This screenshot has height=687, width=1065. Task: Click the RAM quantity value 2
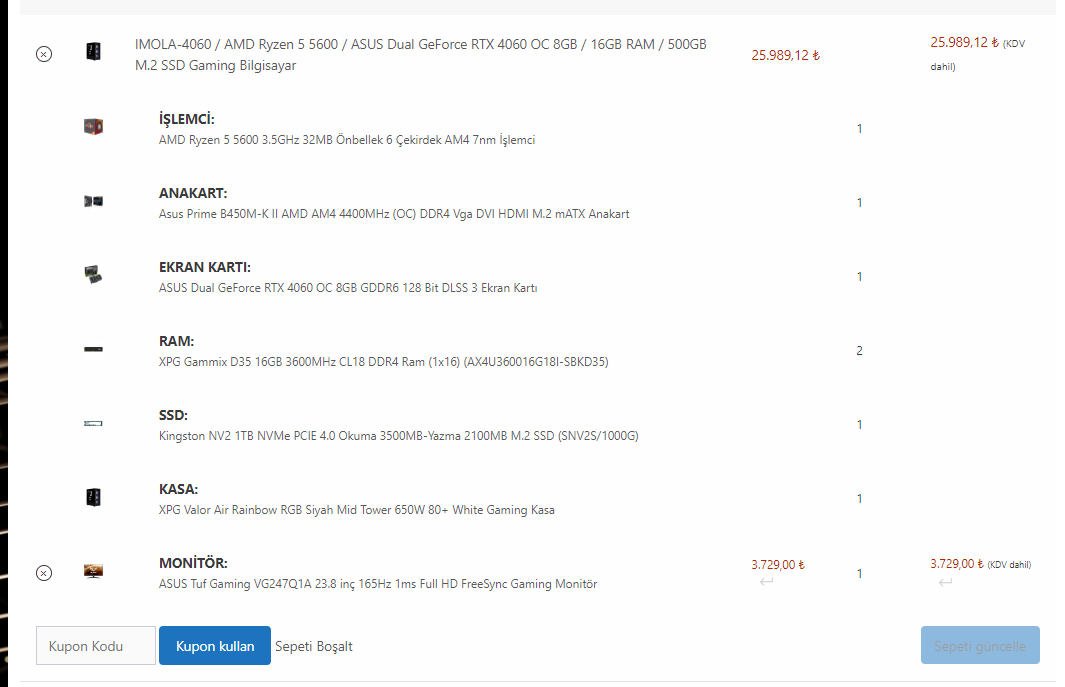[x=859, y=351]
